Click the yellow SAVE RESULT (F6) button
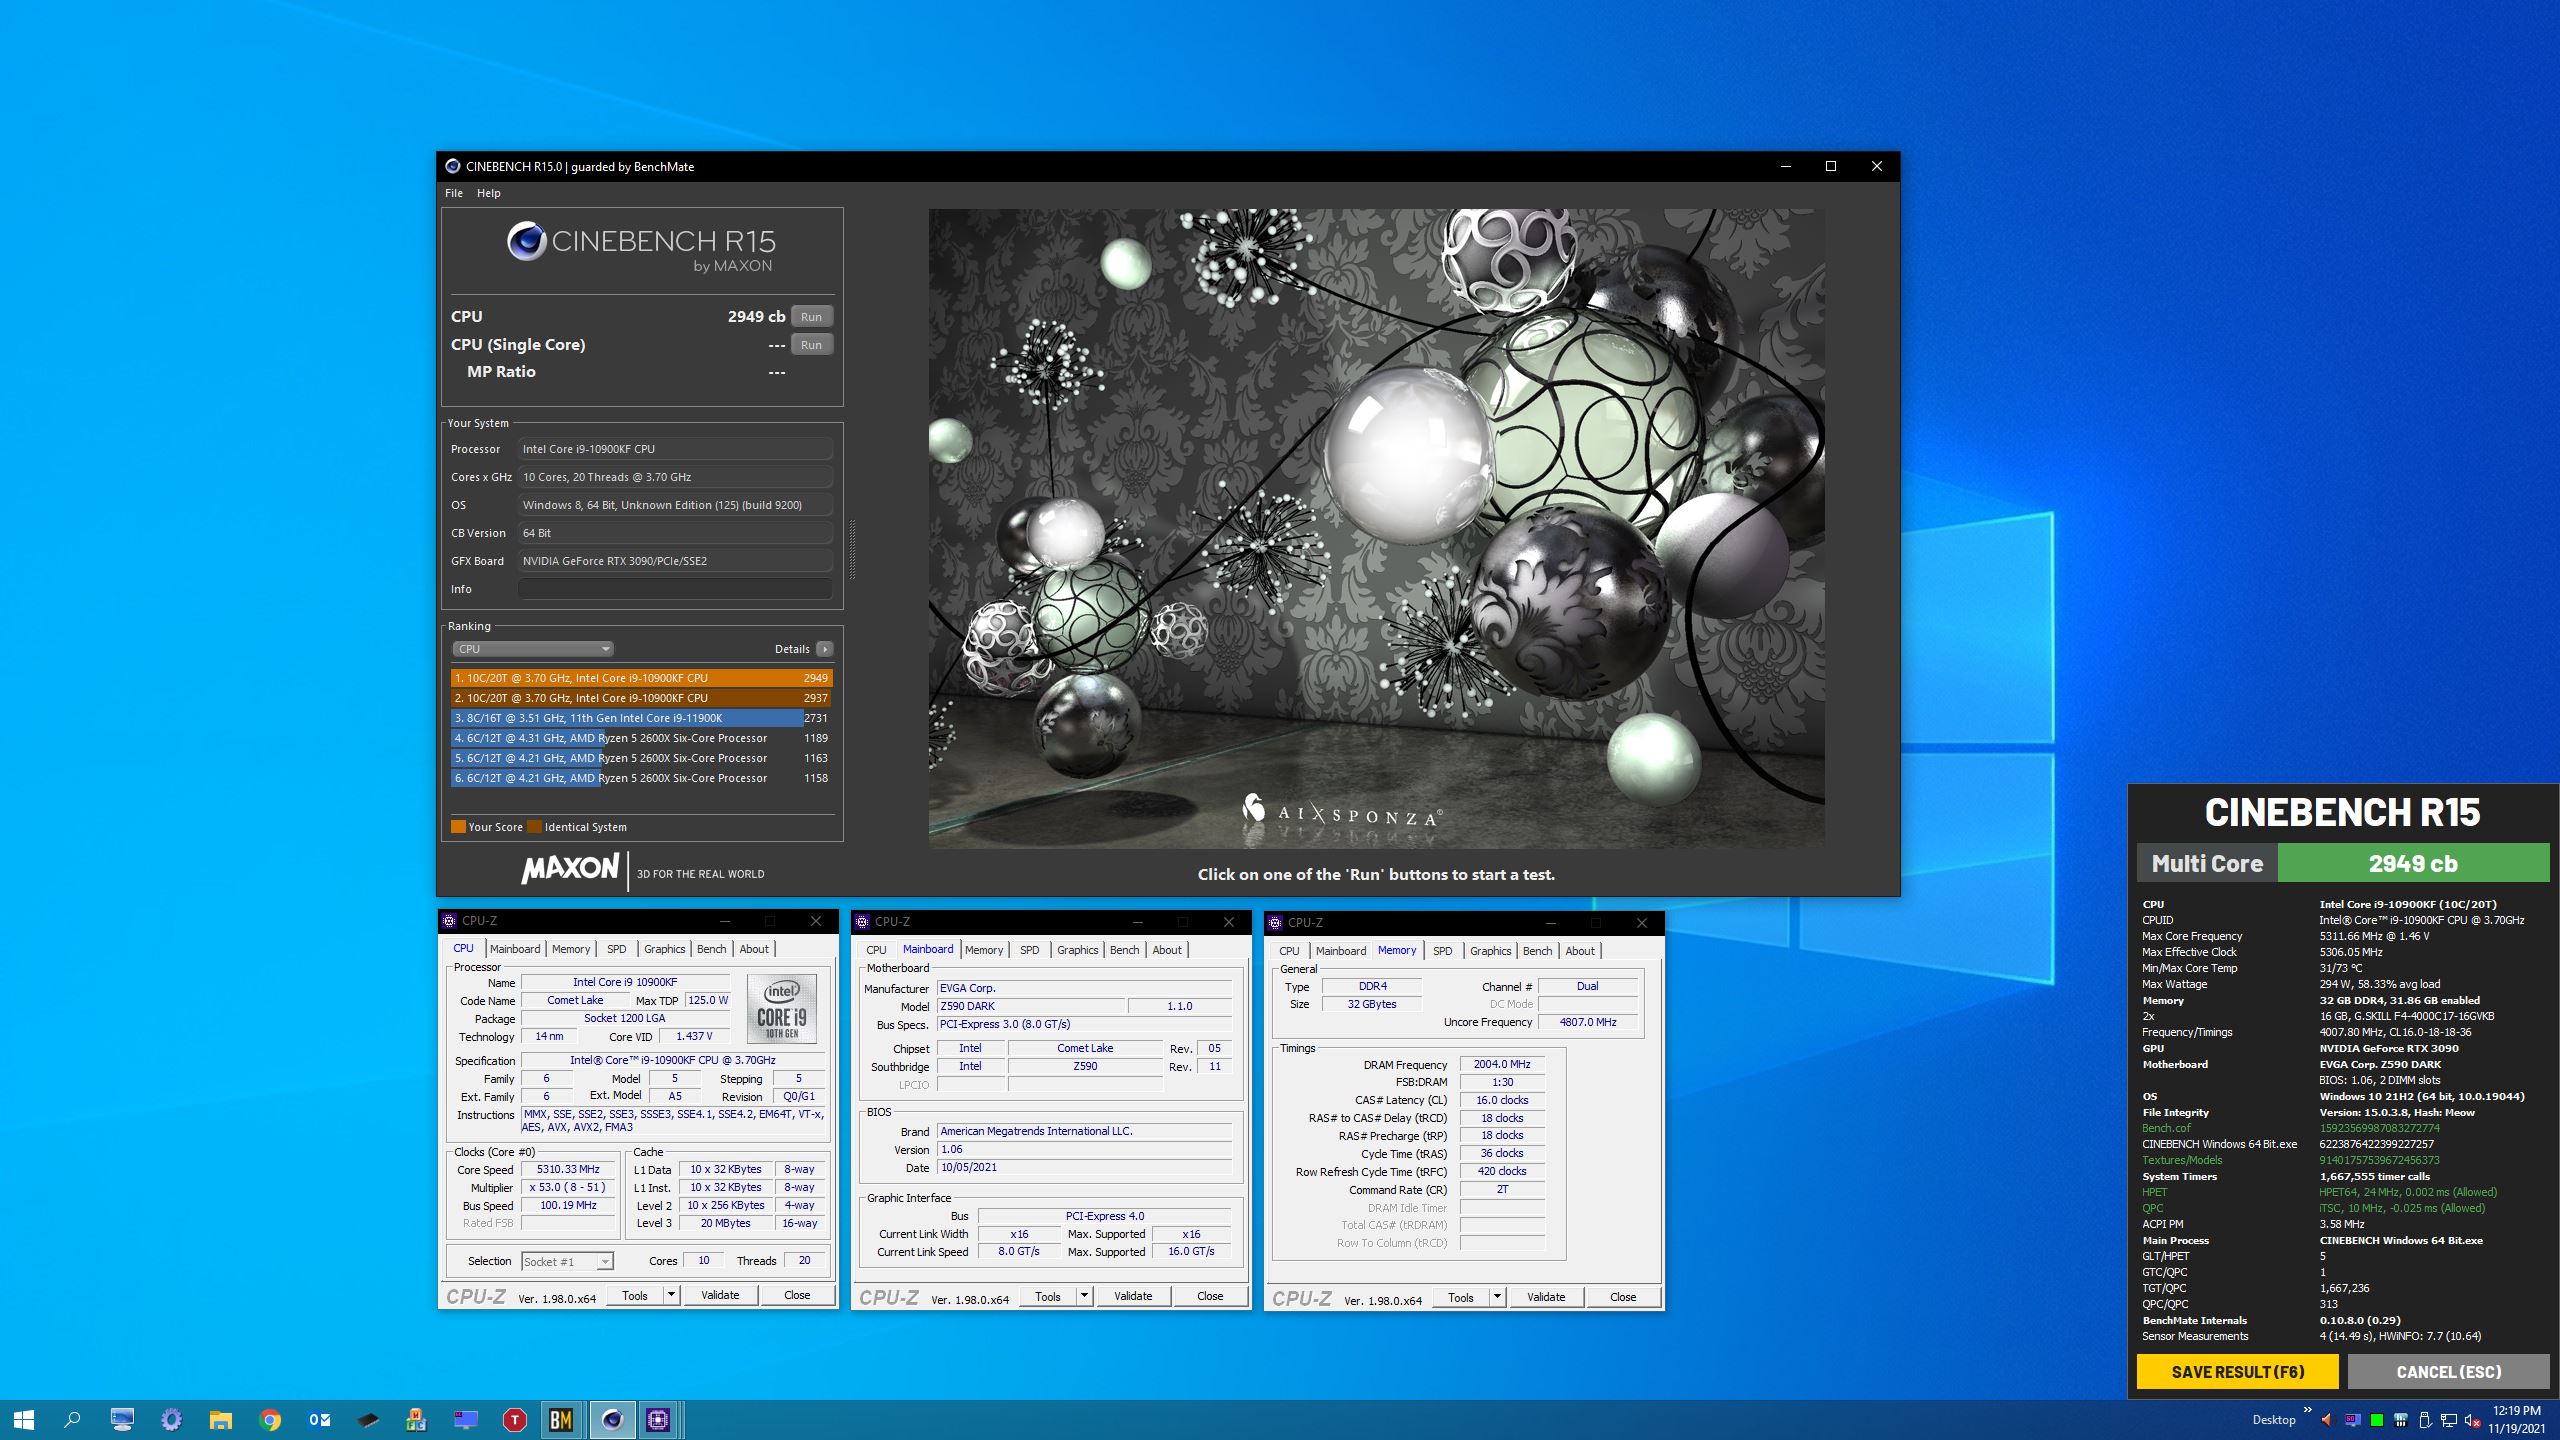The height and width of the screenshot is (1440, 2560). pos(2237,1372)
